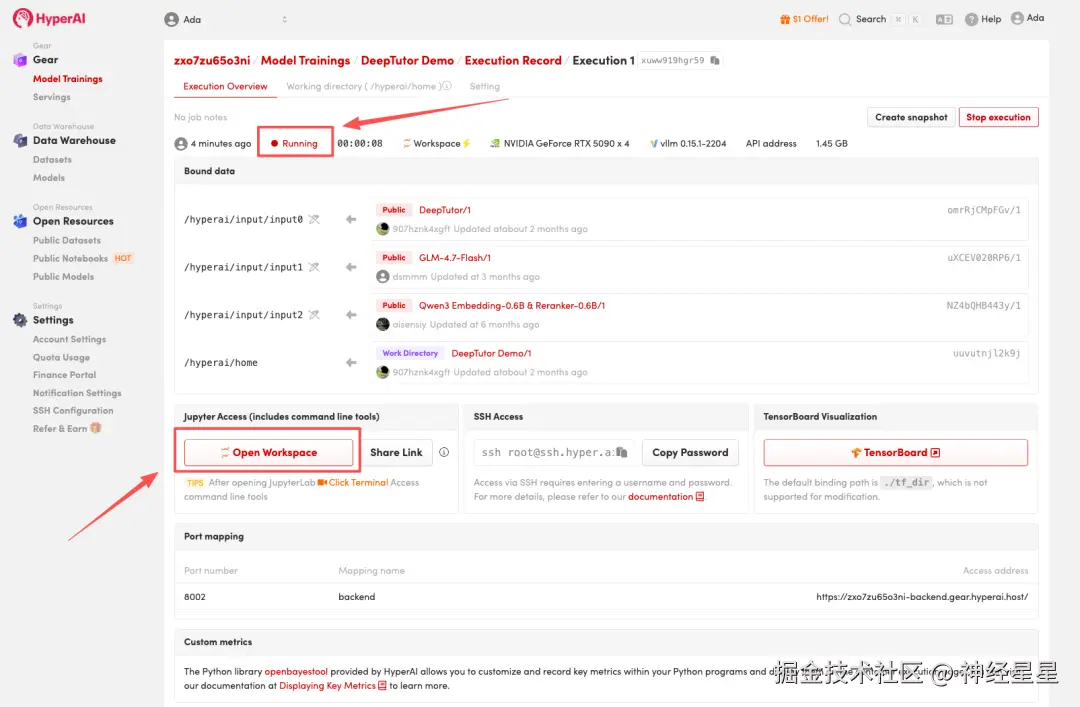
Task: Open the DeepTutor/1 dataset link
Action: coord(445,209)
